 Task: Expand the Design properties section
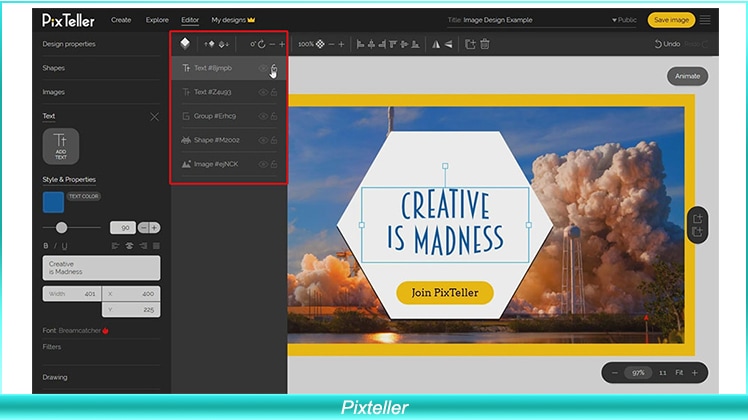click(x=70, y=44)
